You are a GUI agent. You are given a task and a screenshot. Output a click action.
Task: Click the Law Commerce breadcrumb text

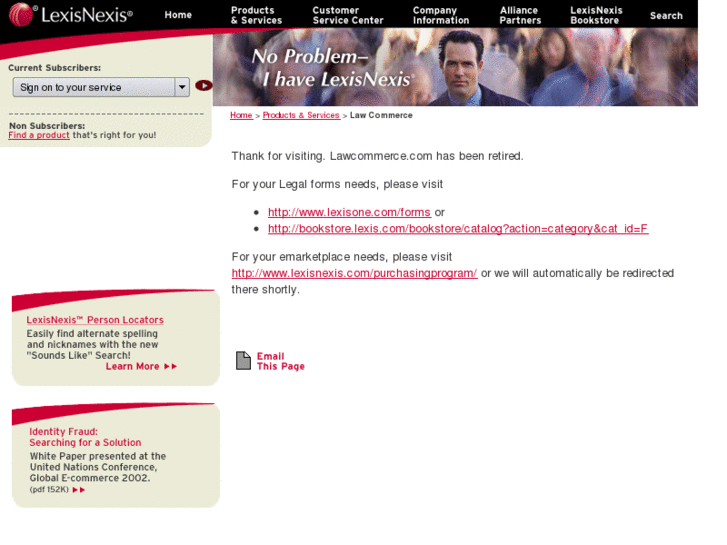click(381, 115)
